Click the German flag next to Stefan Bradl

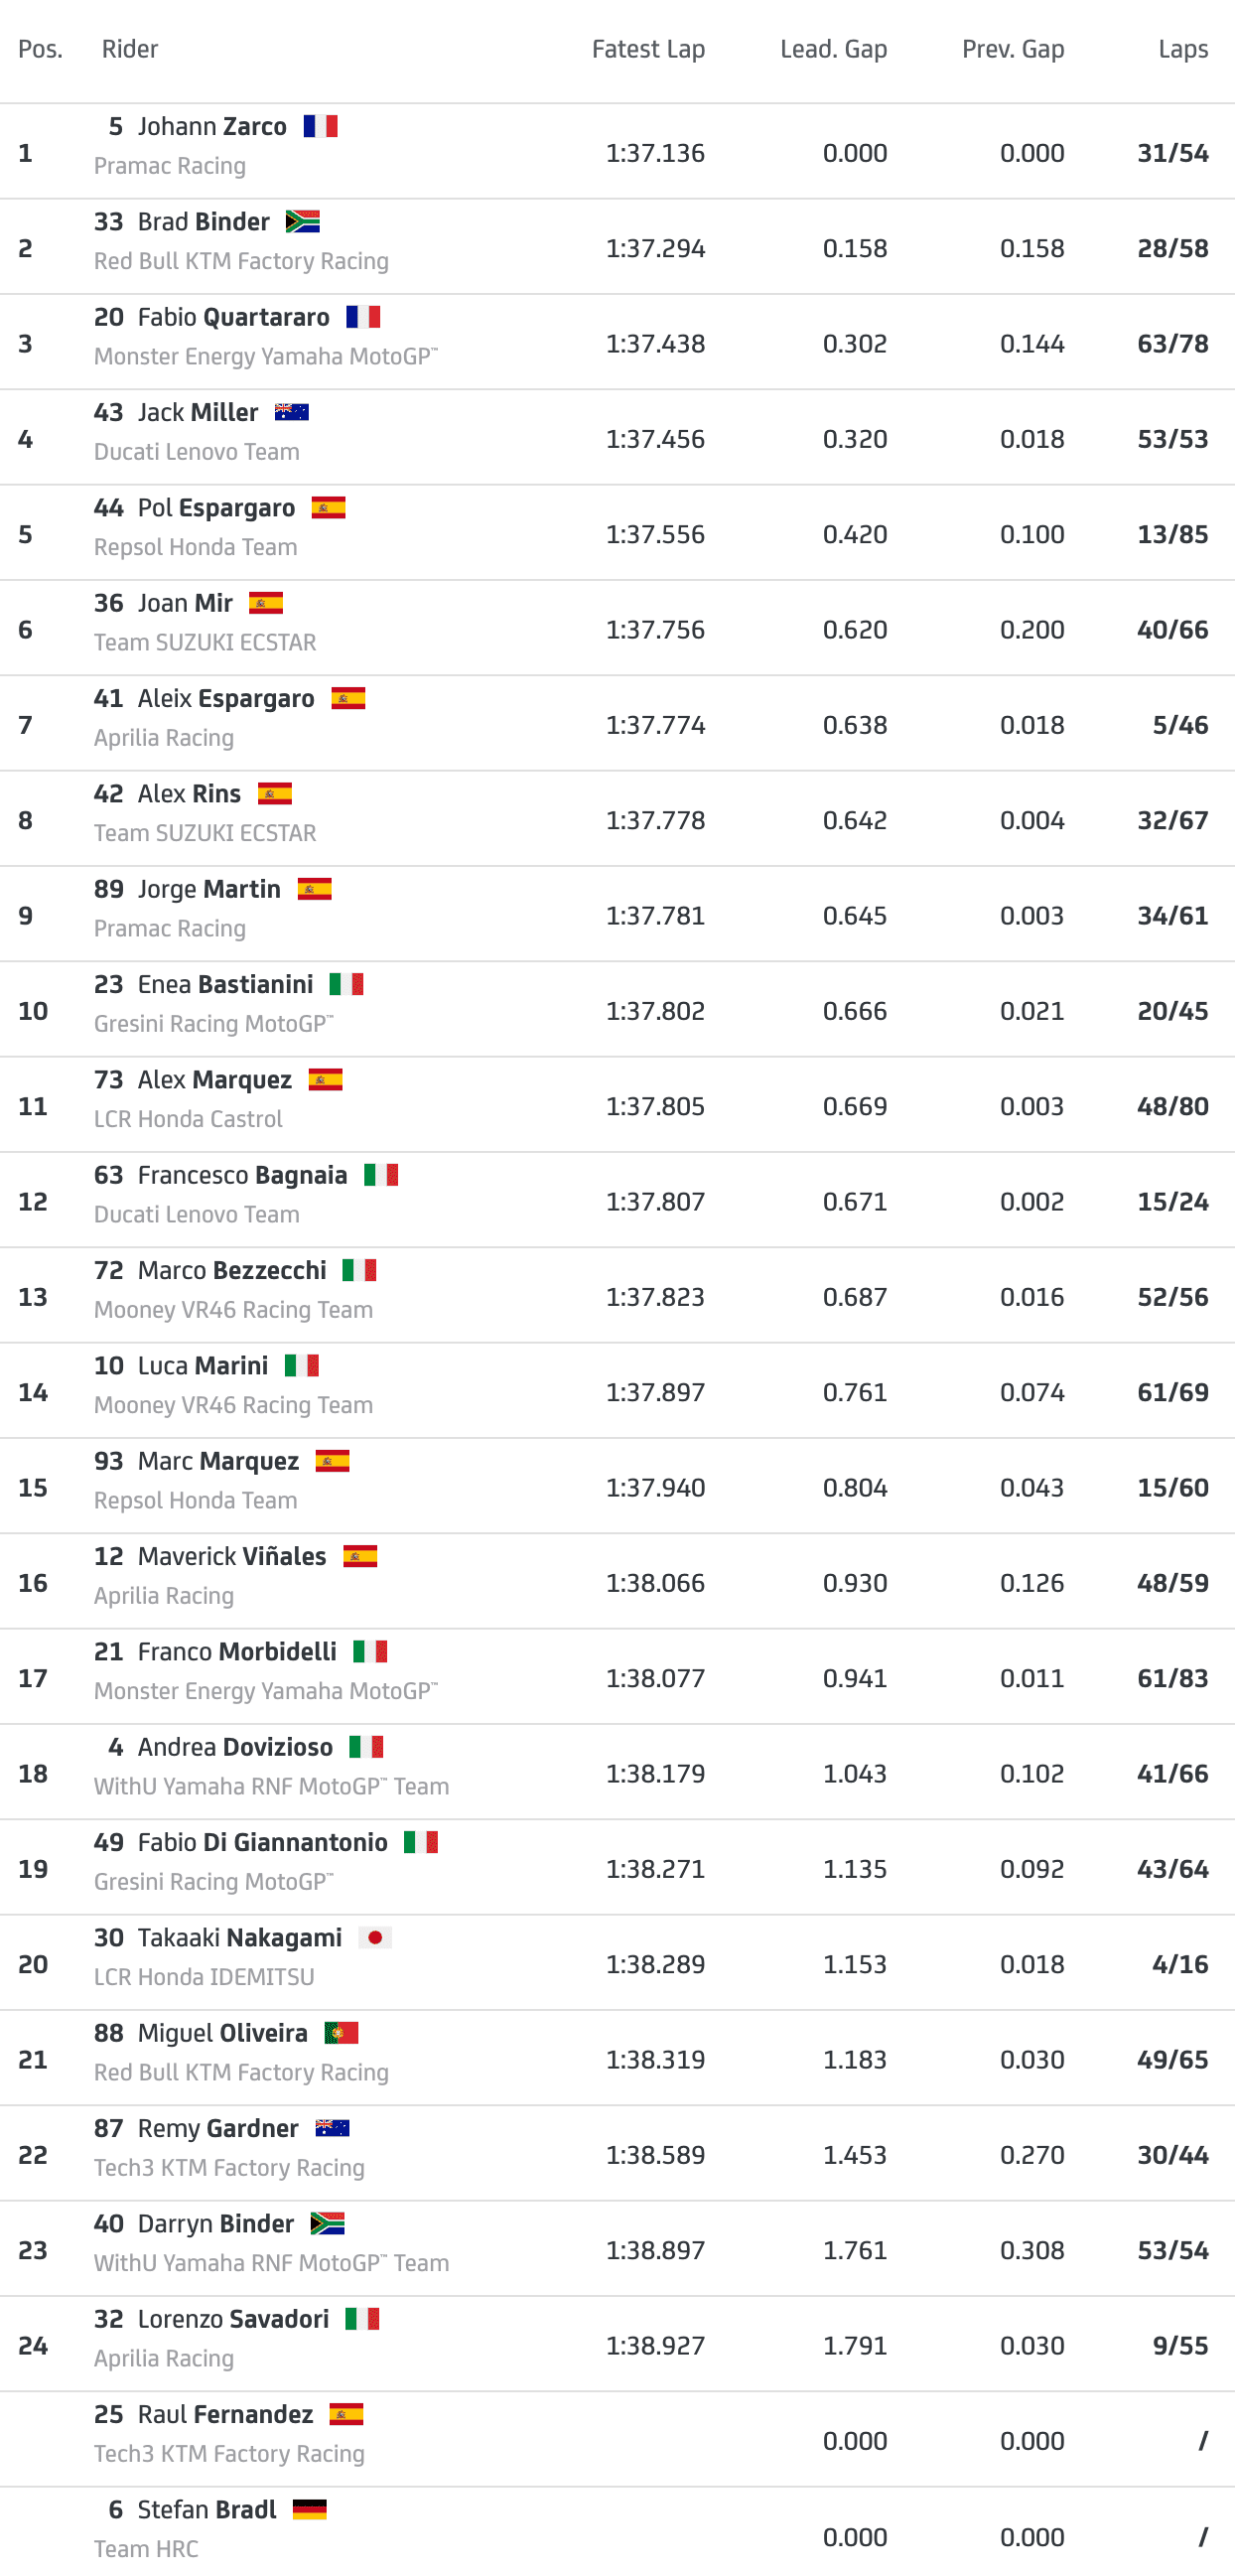click(x=310, y=2509)
